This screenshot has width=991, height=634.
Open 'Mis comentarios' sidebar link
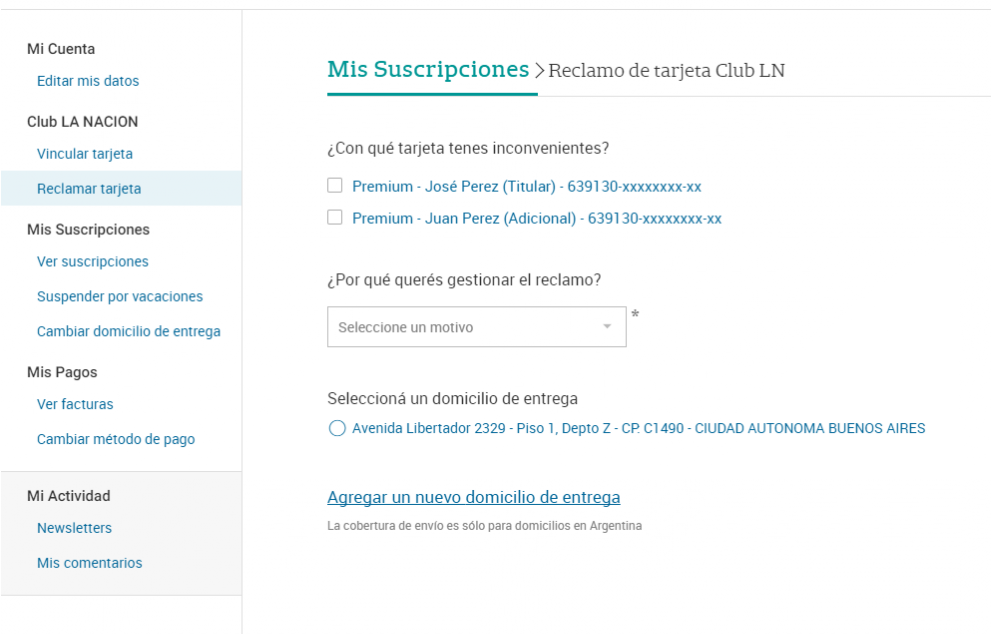tap(89, 563)
